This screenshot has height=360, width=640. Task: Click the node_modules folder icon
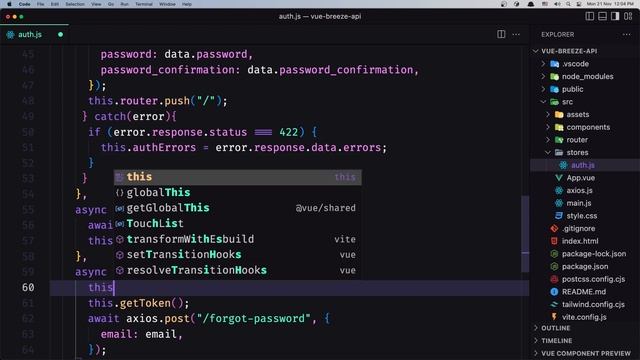click(554, 76)
